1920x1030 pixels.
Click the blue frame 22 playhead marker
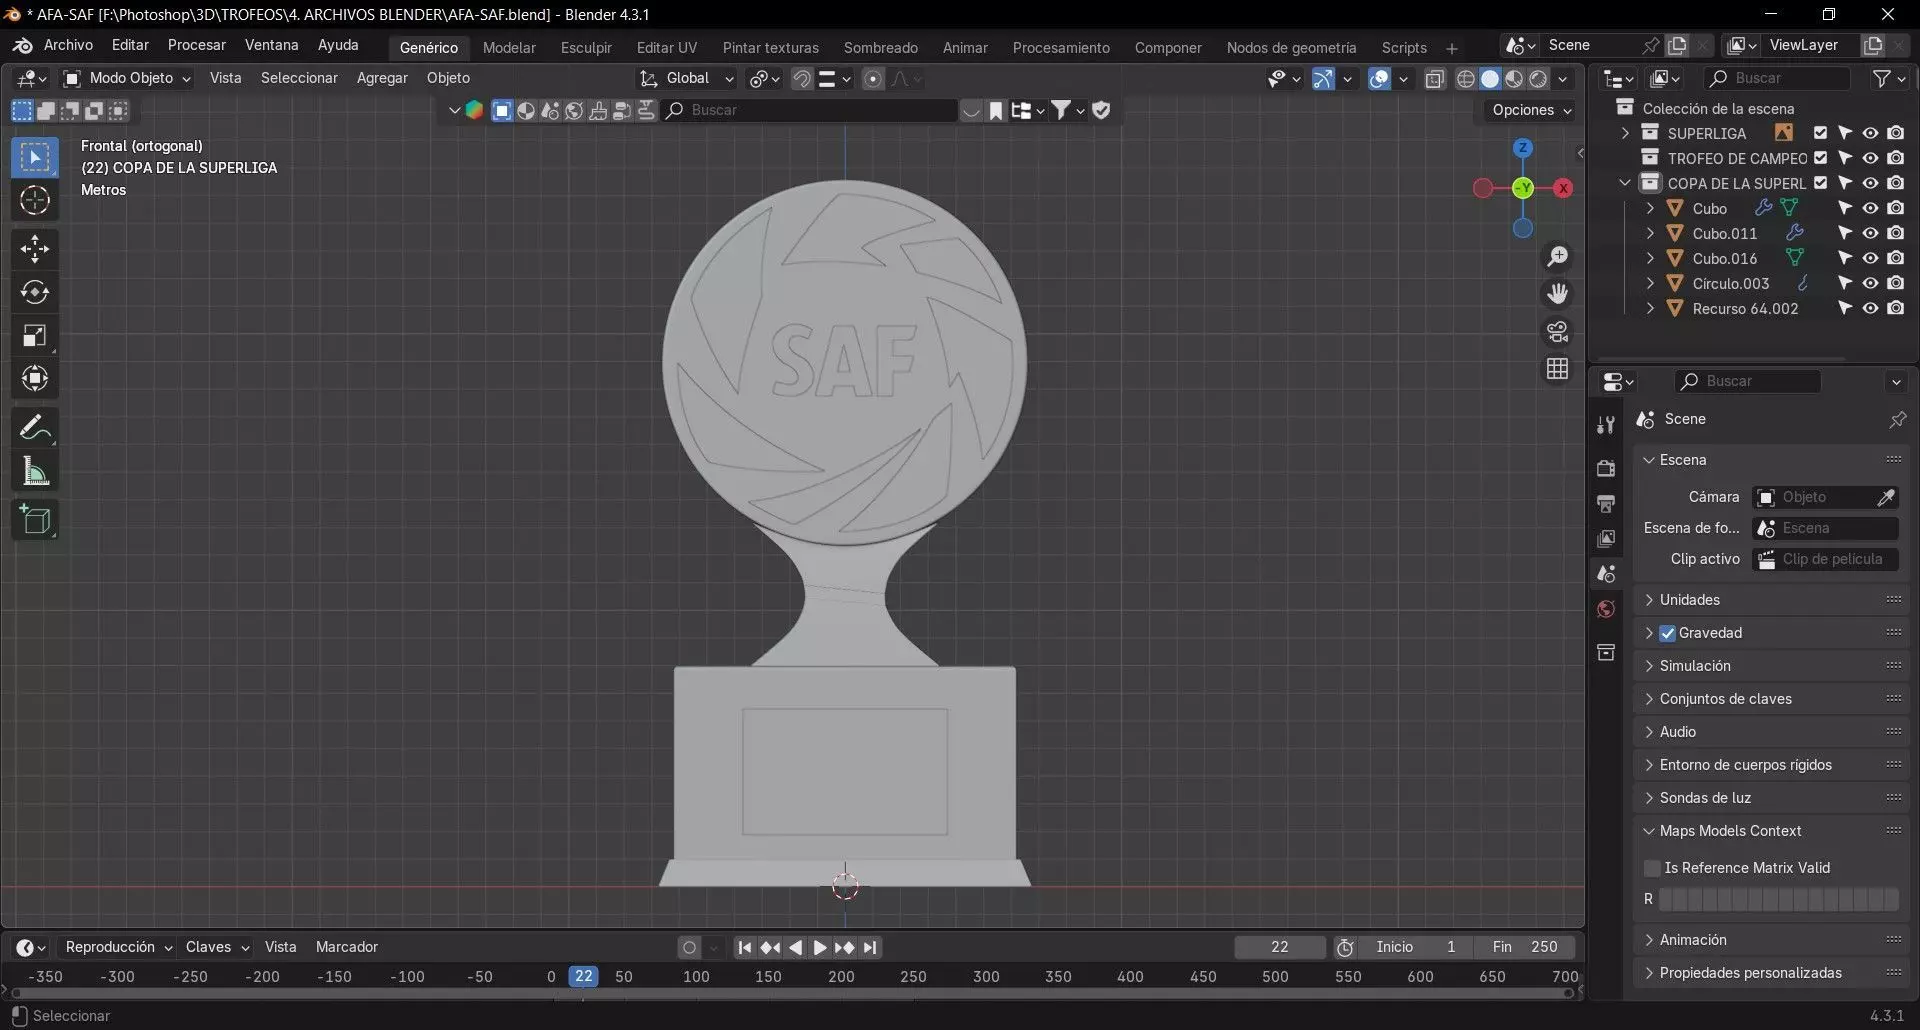click(x=583, y=977)
